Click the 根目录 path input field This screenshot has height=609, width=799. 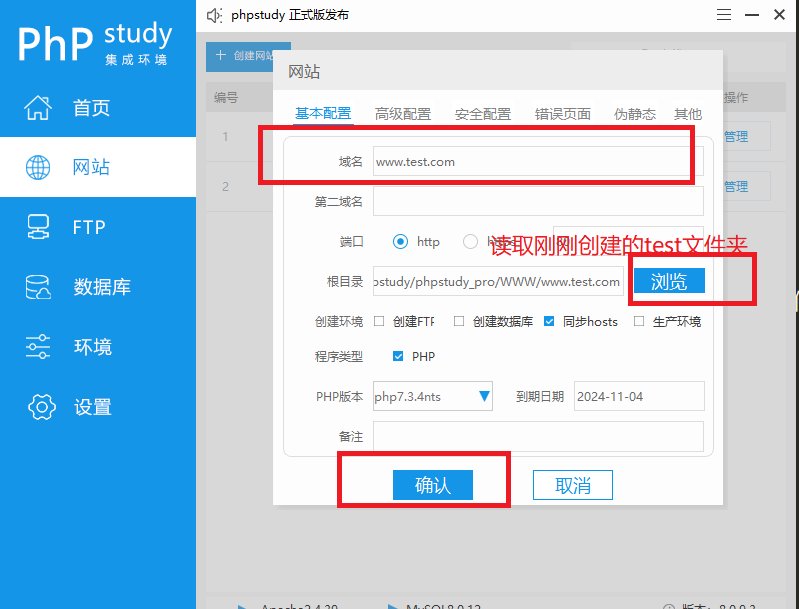pos(498,281)
